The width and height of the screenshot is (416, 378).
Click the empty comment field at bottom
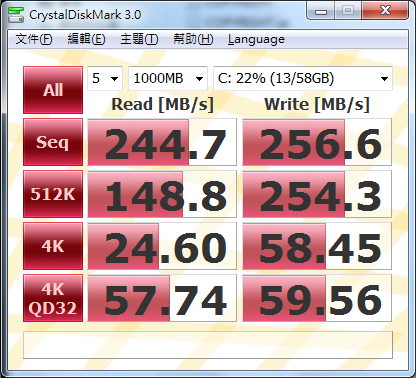208,345
